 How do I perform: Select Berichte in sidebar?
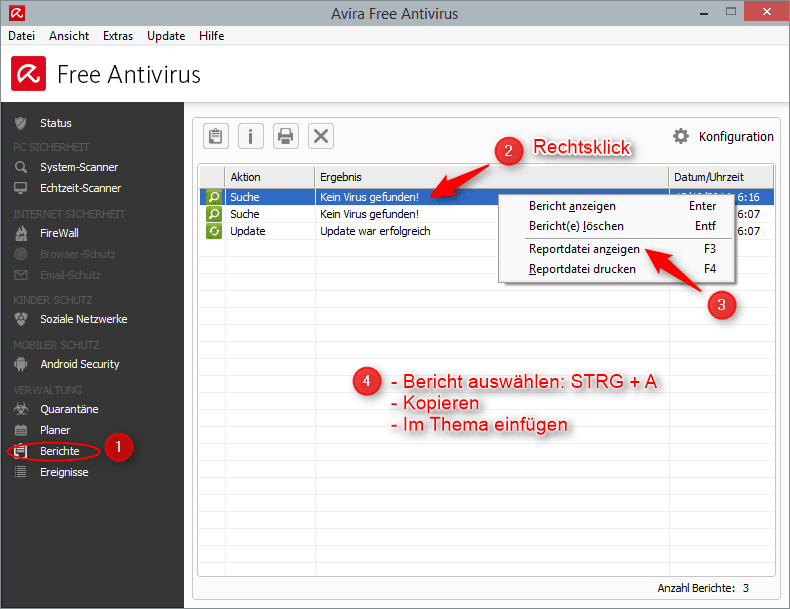(59, 451)
